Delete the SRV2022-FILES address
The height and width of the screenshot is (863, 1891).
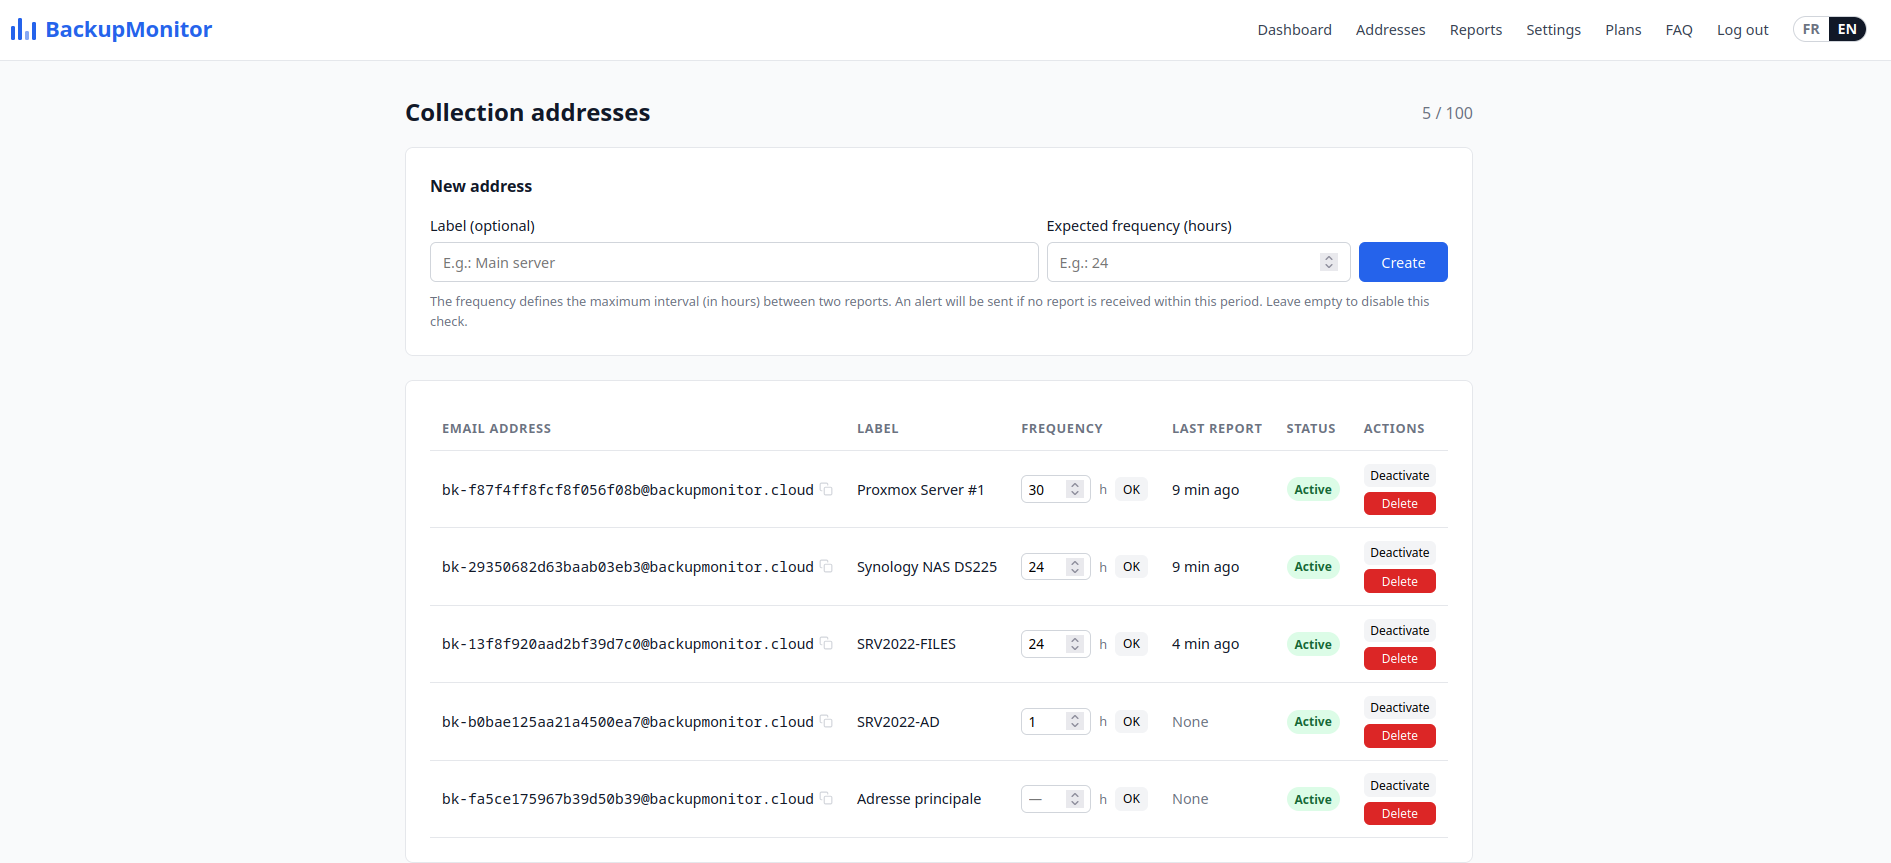(x=1399, y=658)
